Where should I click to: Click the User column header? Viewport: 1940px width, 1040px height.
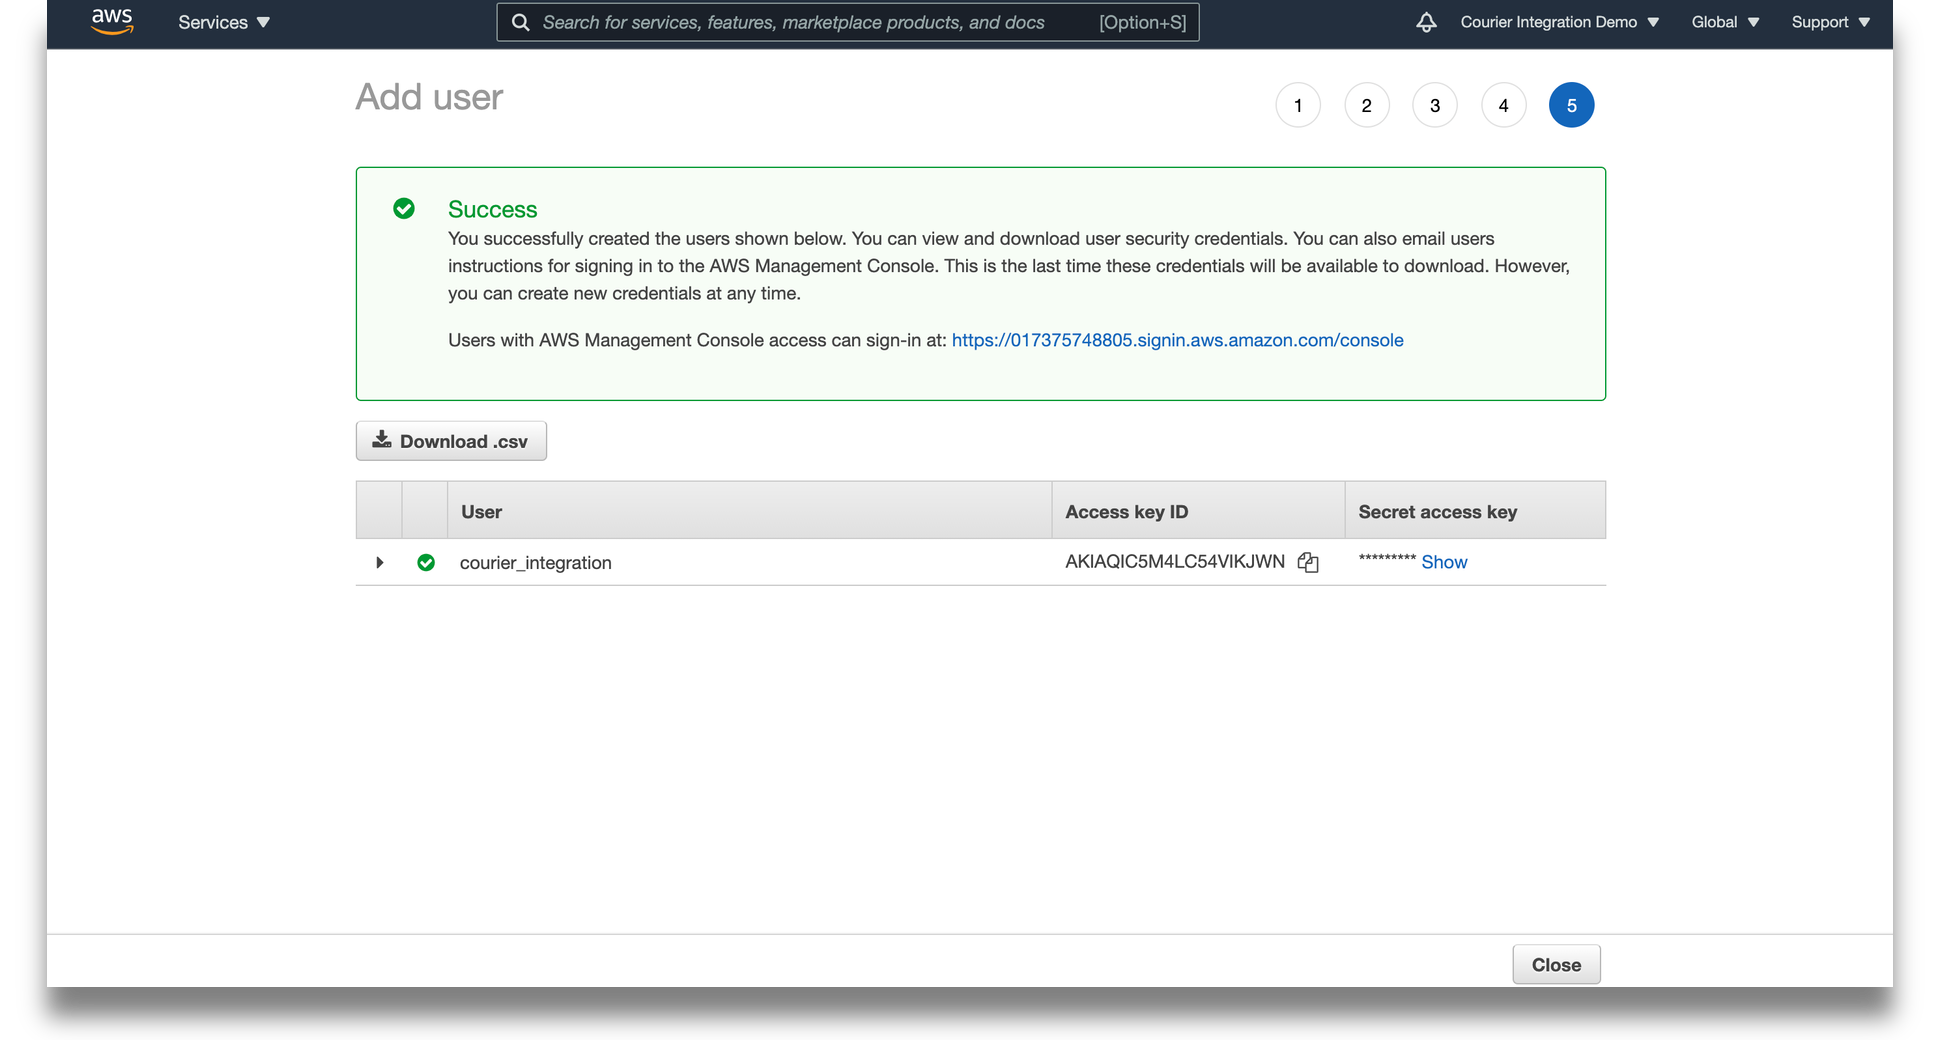coord(749,511)
